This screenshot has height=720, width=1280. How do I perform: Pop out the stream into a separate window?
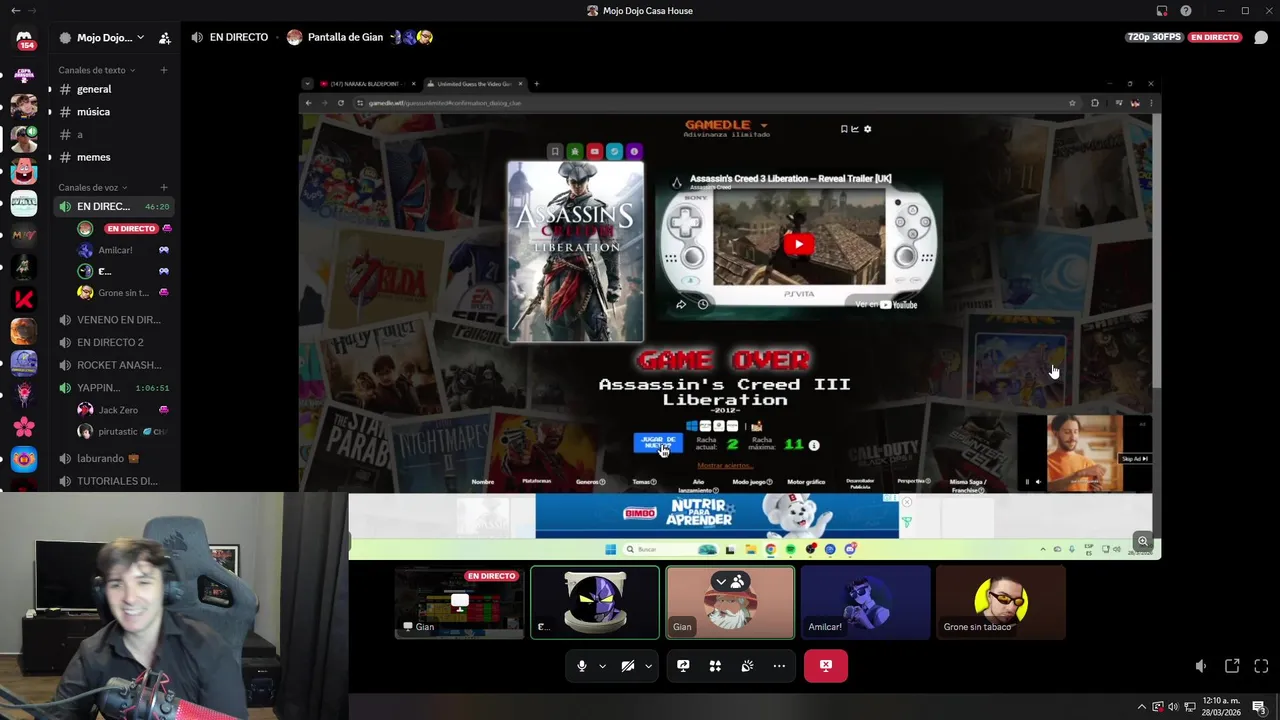pos(1232,666)
